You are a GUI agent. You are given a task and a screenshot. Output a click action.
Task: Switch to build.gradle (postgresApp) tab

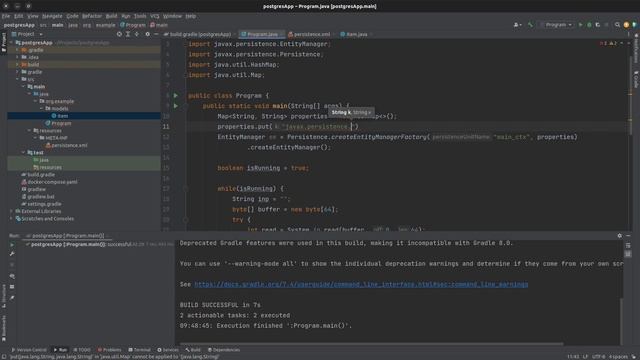tap(198, 34)
